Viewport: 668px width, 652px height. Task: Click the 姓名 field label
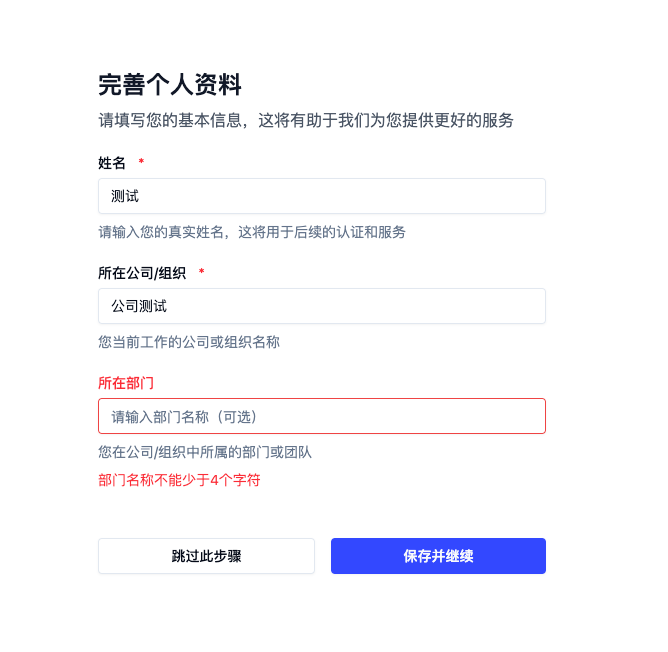[112, 163]
